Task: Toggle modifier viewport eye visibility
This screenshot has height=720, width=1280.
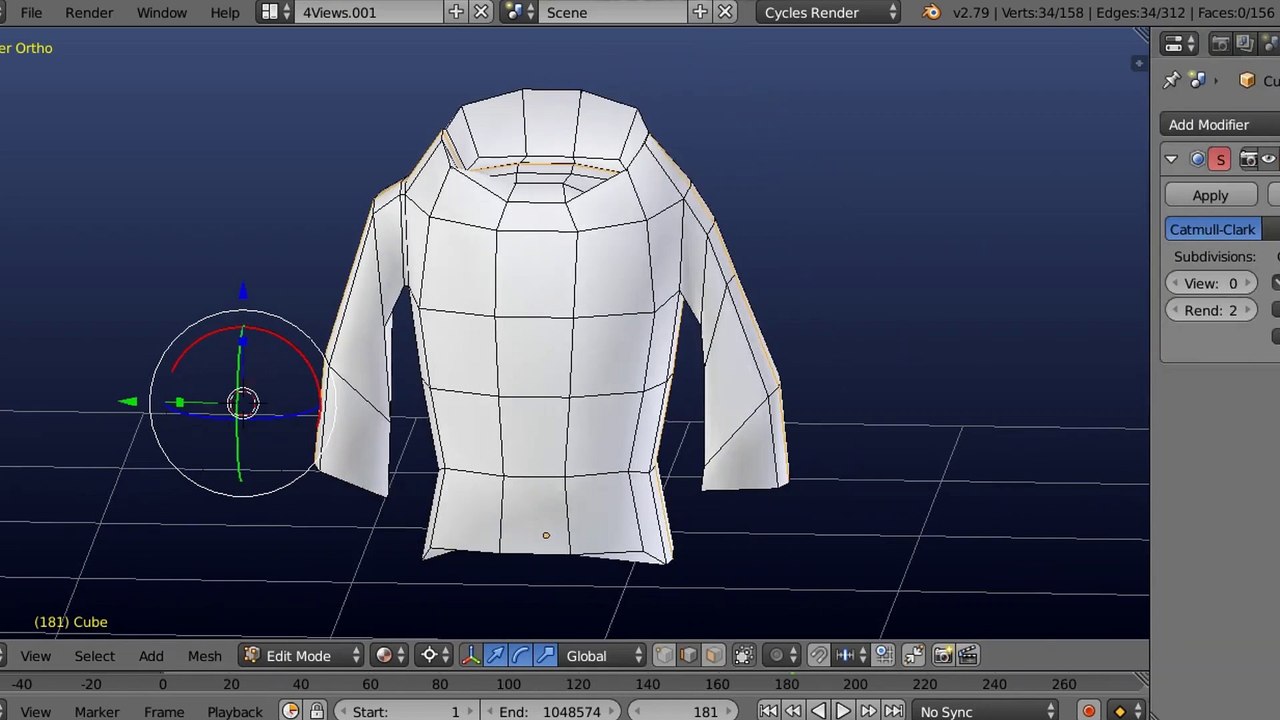Action: [1269, 160]
